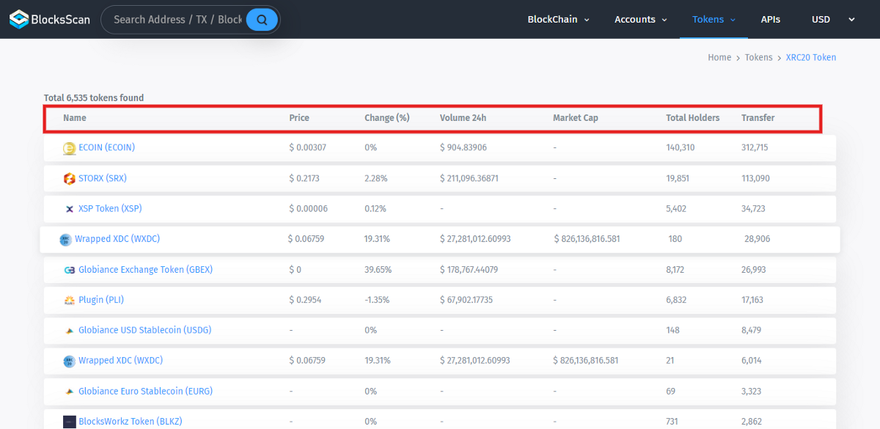Viewport: 880px width, 429px height.
Task: Click the Total Holders column header
Action: (692, 118)
